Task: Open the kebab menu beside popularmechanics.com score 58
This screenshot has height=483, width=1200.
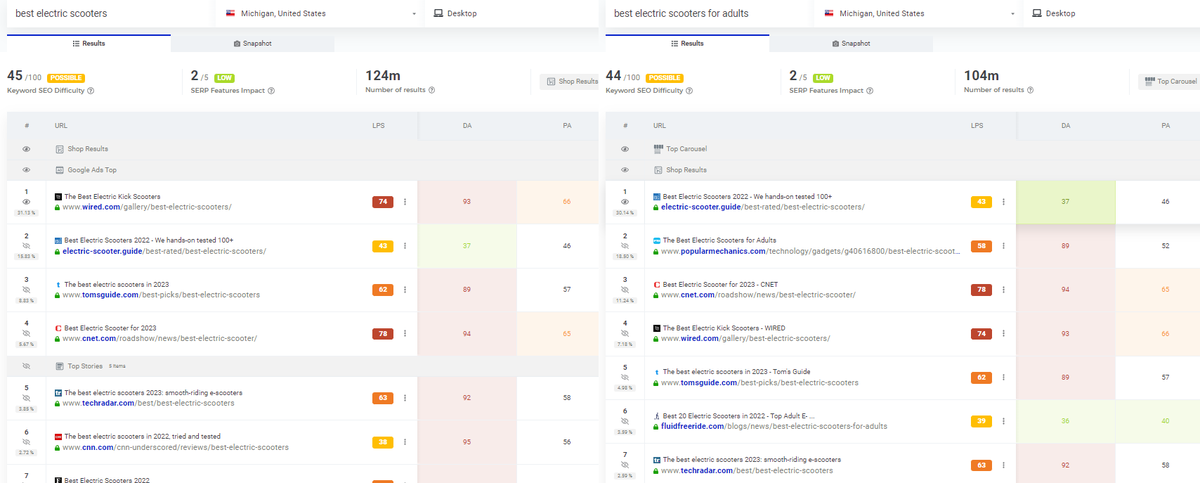Action: [1003, 246]
